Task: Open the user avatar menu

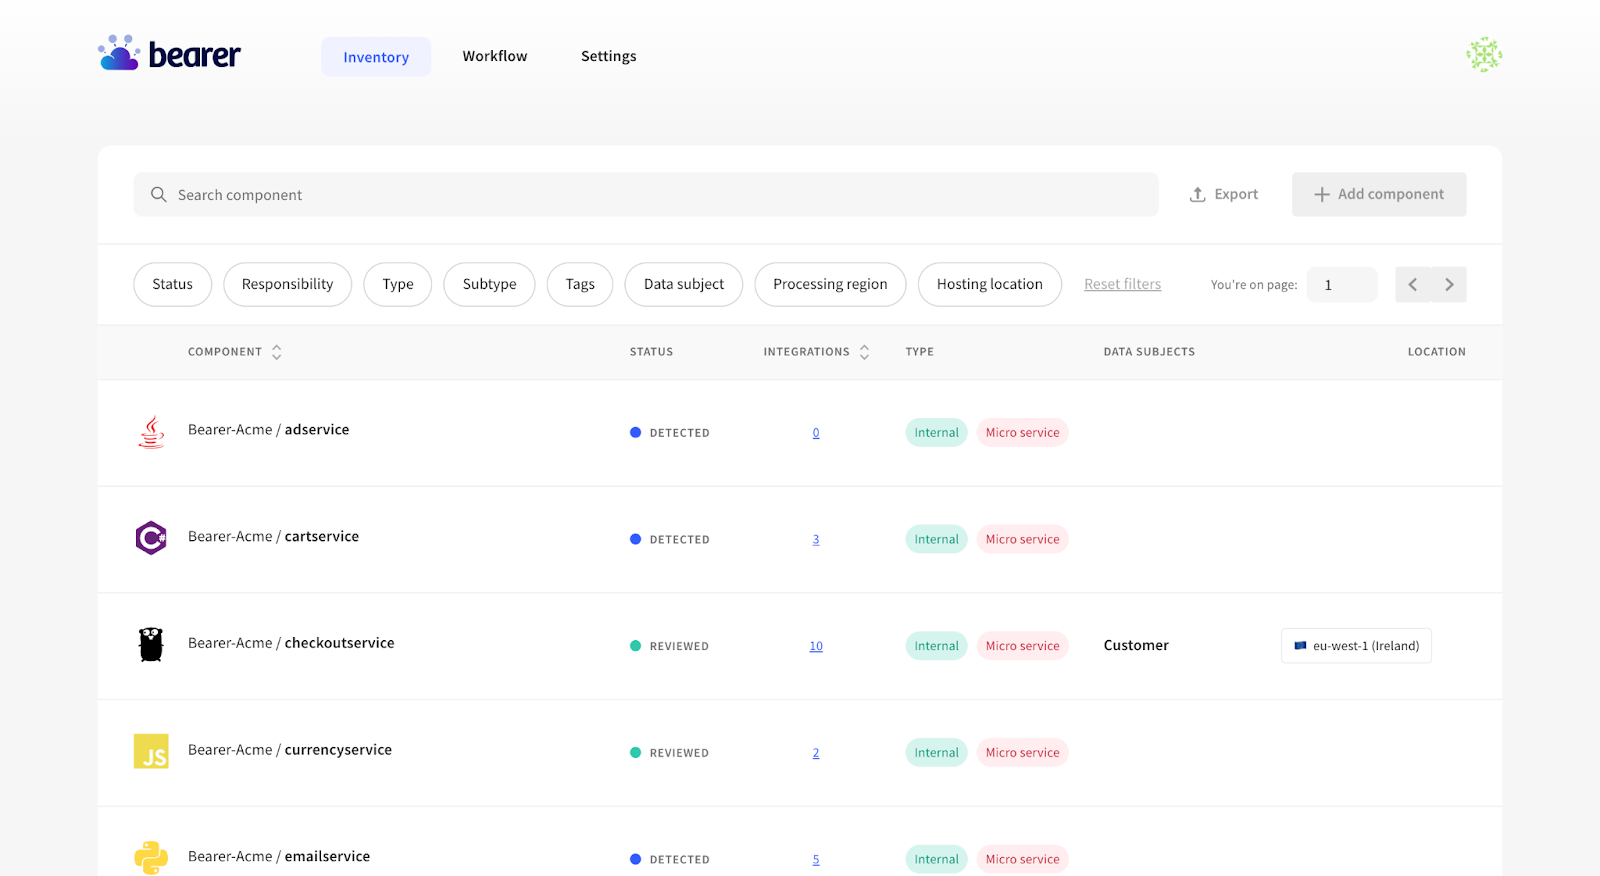Action: point(1484,55)
